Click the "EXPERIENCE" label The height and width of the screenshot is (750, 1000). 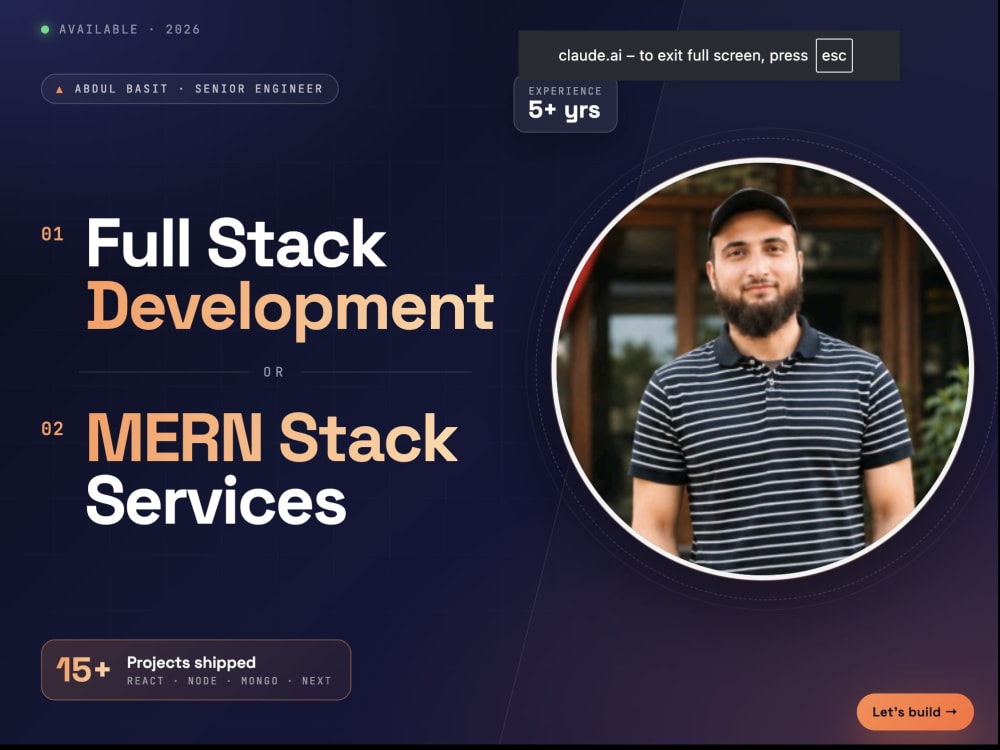click(565, 91)
